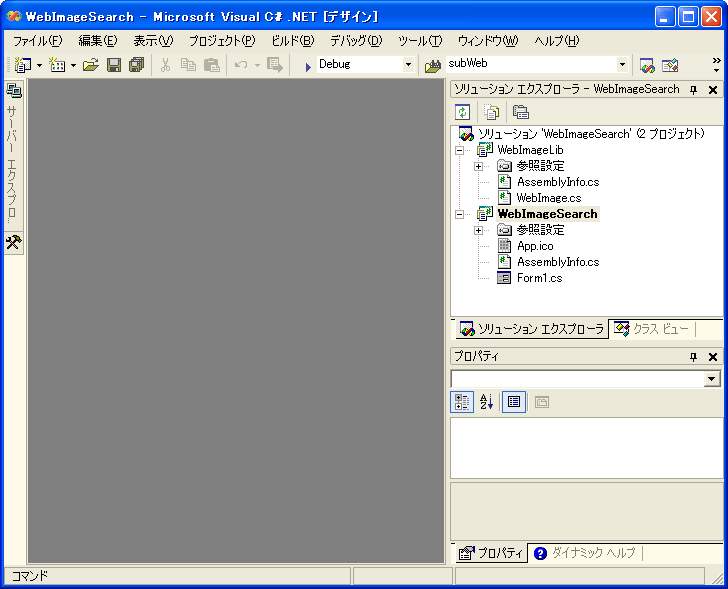Image resolution: width=728 pixels, height=589 pixels.
Task: Open the Server Explorer side tab icon
Action: click(14, 91)
